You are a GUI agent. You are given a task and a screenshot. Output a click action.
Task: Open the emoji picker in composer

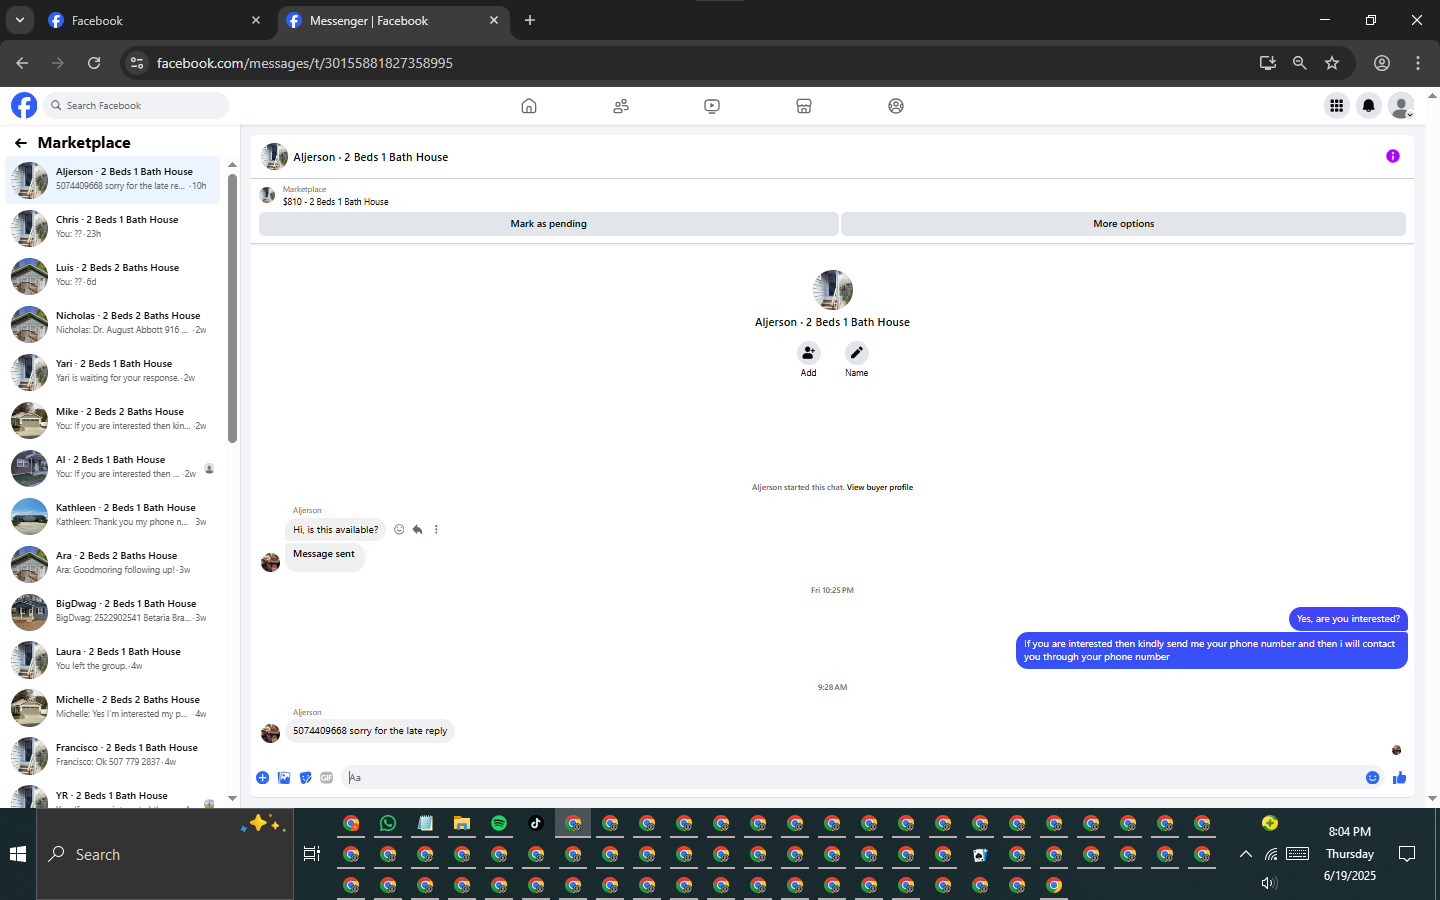coord(1373,777)
